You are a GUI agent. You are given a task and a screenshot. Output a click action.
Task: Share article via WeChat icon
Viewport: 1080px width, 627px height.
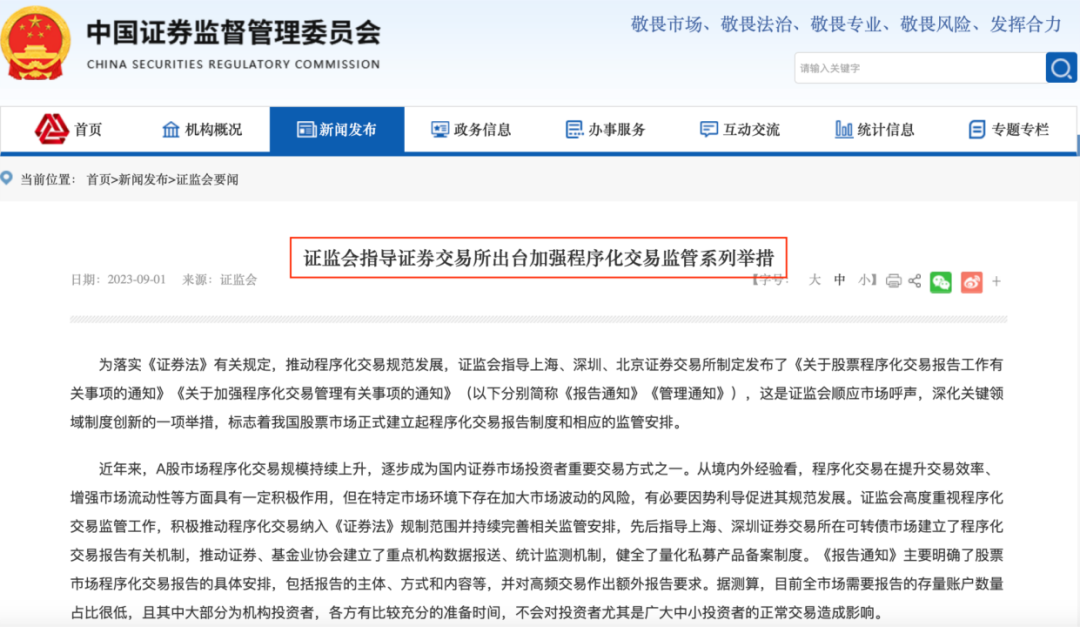tap(941, 282)
